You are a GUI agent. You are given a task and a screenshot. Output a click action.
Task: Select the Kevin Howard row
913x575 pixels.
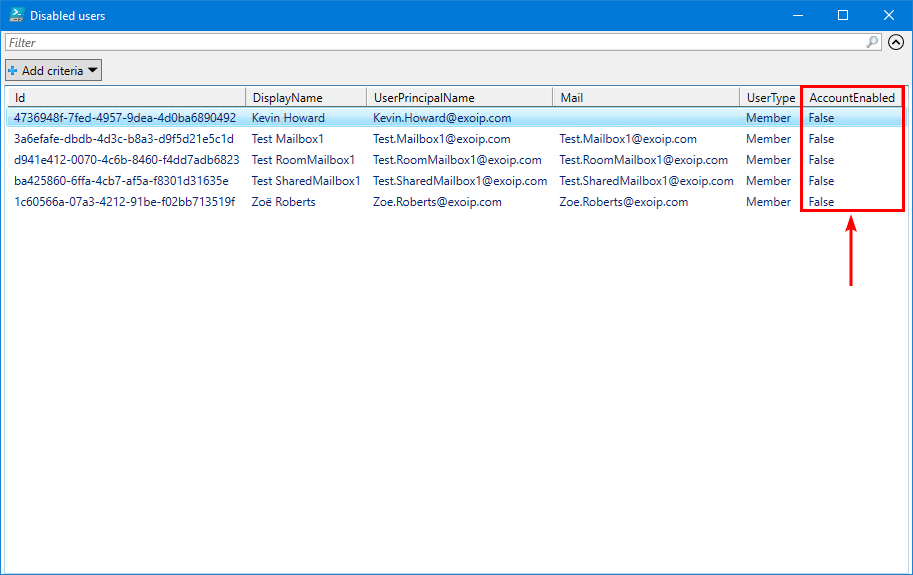click(x=288, y=118)
